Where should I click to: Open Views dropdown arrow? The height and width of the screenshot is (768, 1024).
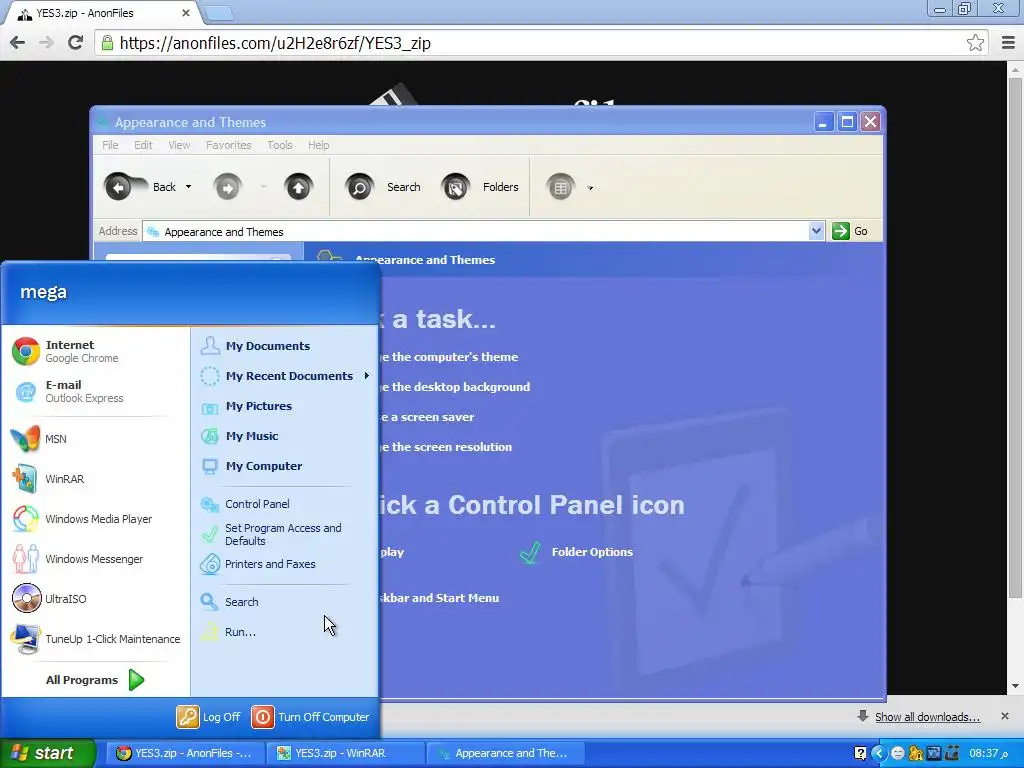pos(590,188)
